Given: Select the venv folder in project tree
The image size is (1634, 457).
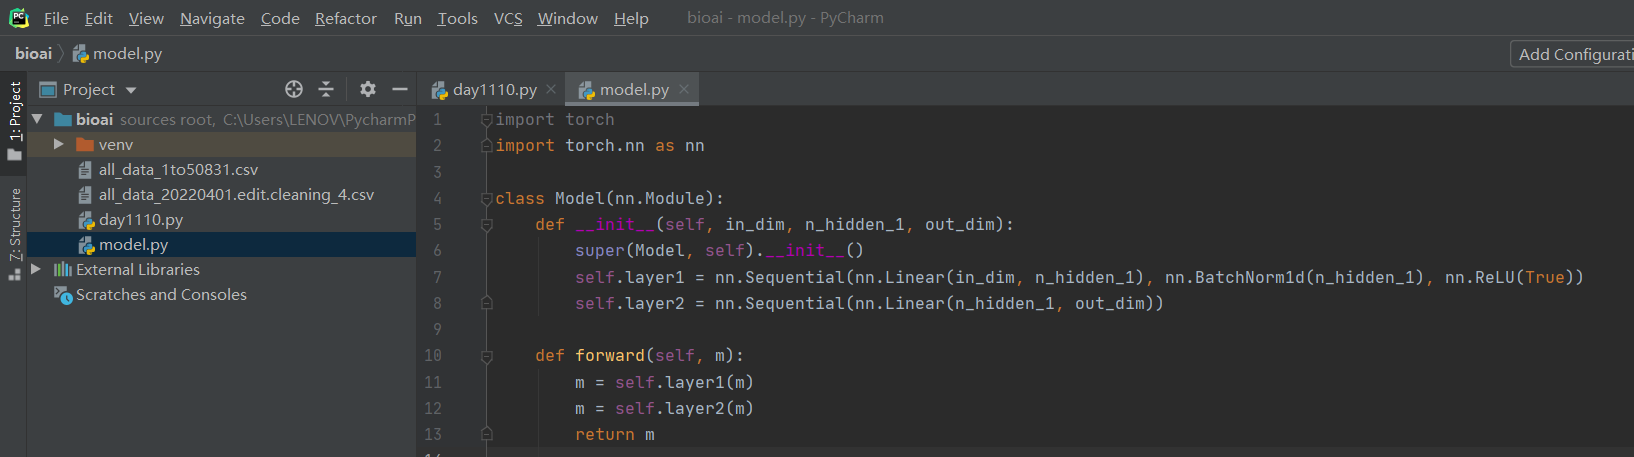Looking at the screenshot, I should [222, 145].
